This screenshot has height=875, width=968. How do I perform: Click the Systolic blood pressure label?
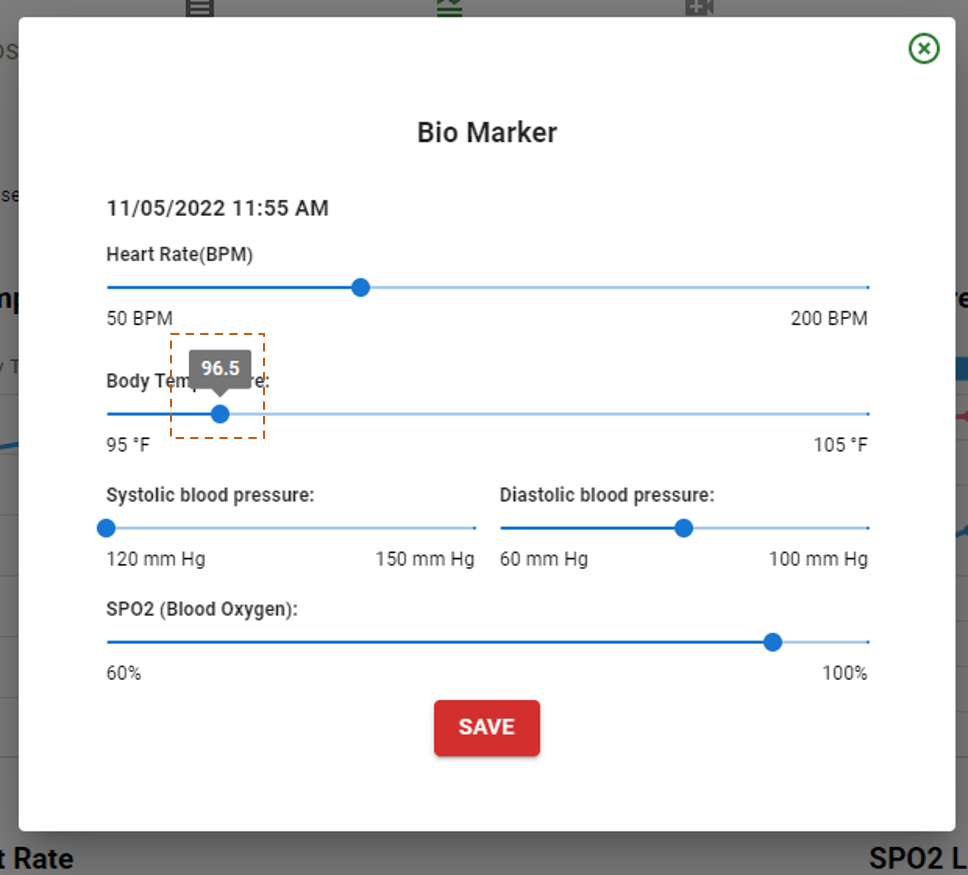210,495
